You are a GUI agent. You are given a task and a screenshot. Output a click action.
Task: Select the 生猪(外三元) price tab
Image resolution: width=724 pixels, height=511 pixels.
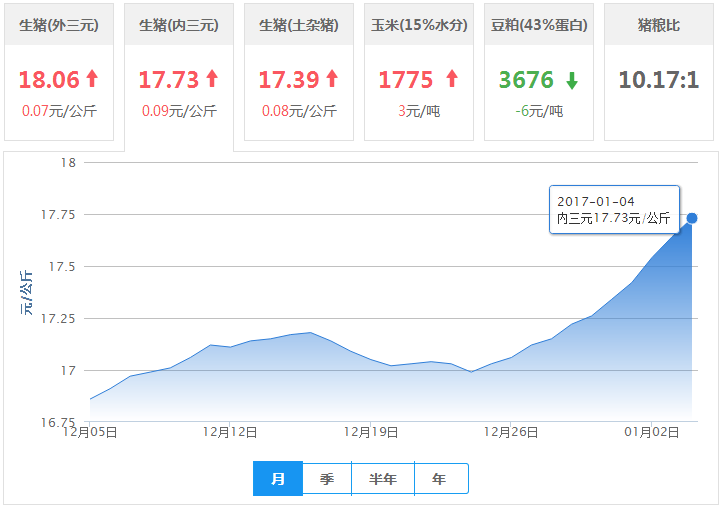tap(59, 72)
